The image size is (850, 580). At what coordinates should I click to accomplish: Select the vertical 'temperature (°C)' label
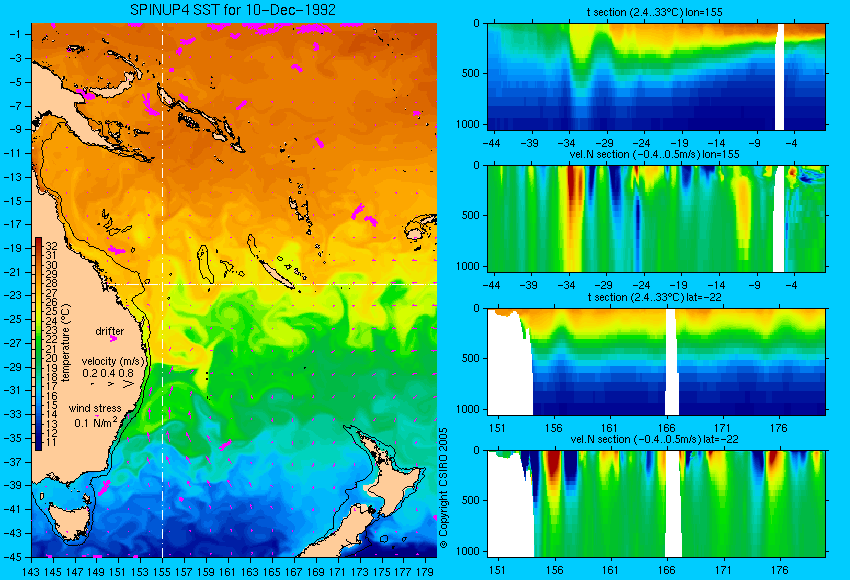click(66, 343)
